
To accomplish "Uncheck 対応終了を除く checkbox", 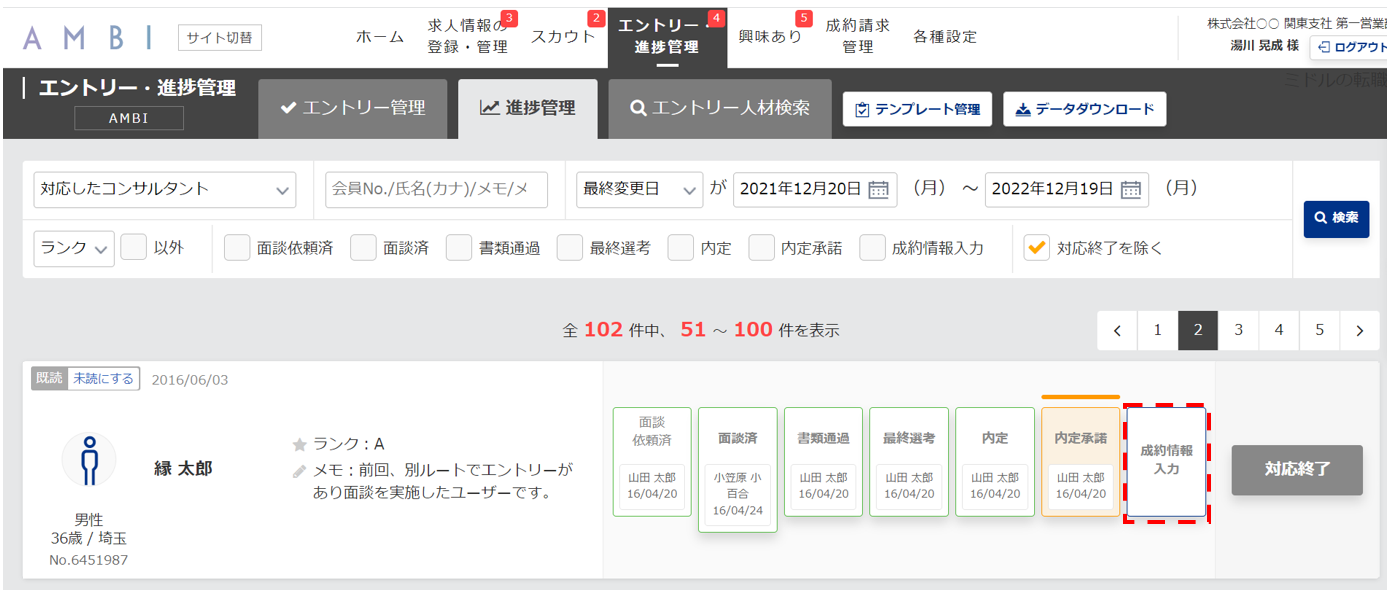I will pos(1037,247).
